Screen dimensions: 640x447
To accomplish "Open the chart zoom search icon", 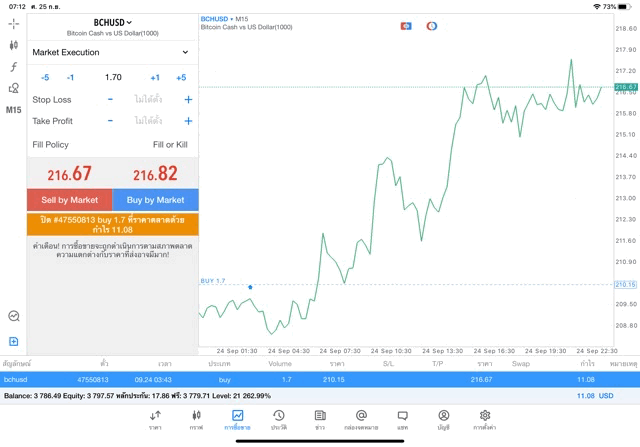I will tap(13, 316).
